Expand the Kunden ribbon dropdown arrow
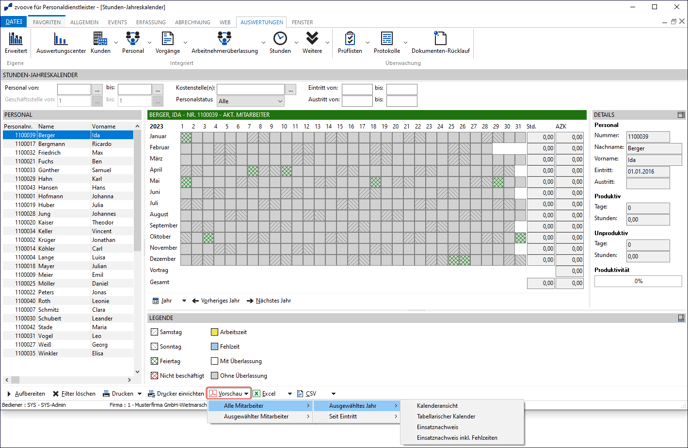The image size is (688, 448). [116, 43]
